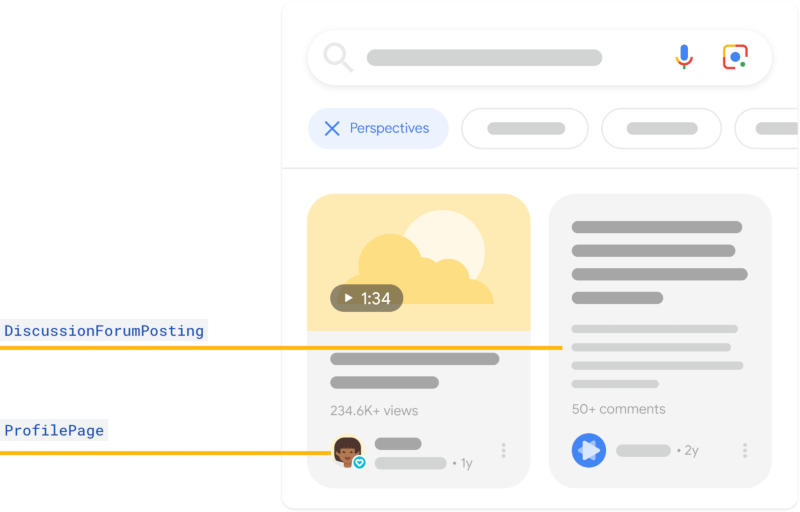Click the DiscussionForumPosting label
Image resolution: width=800 pixels, height=512 pixels.
(103, 331)
